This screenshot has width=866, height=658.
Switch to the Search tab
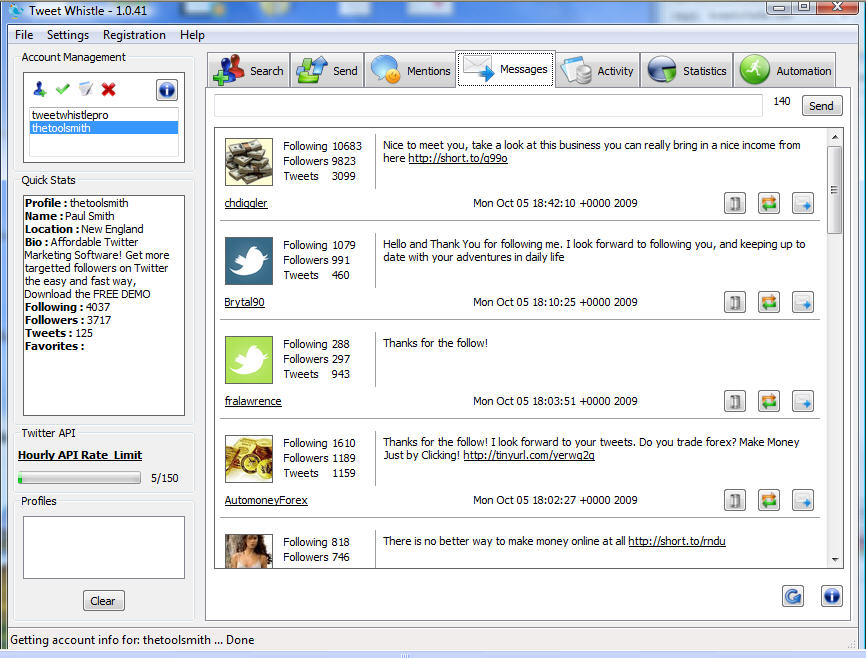[249, 70]
